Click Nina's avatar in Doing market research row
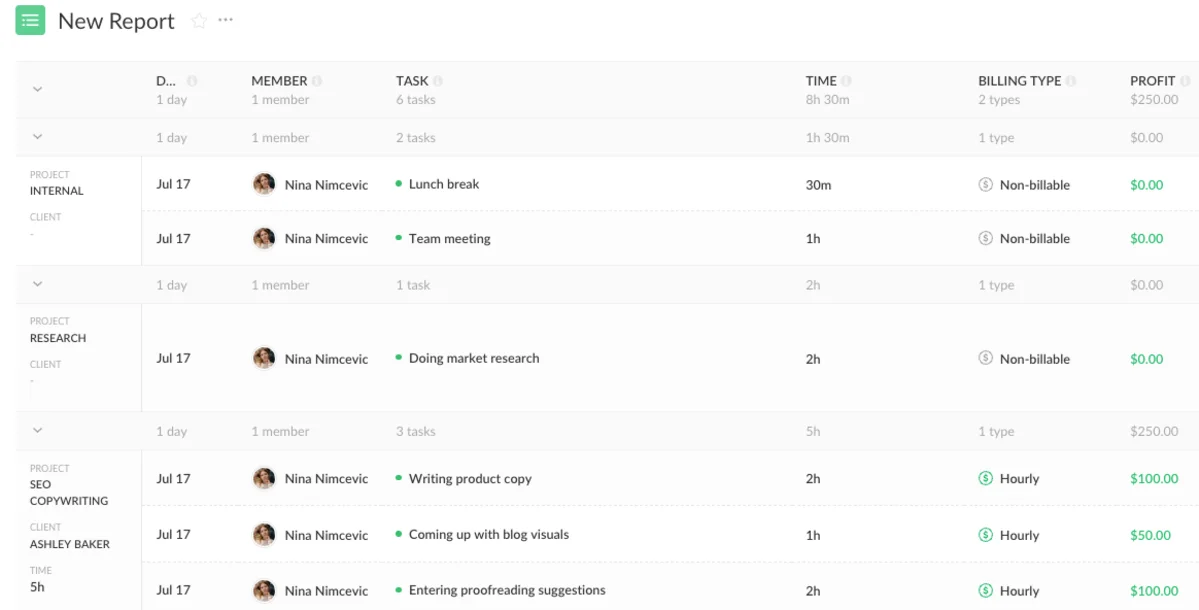The height and width of the screenshot is (610, 1199). coord(264,359)
